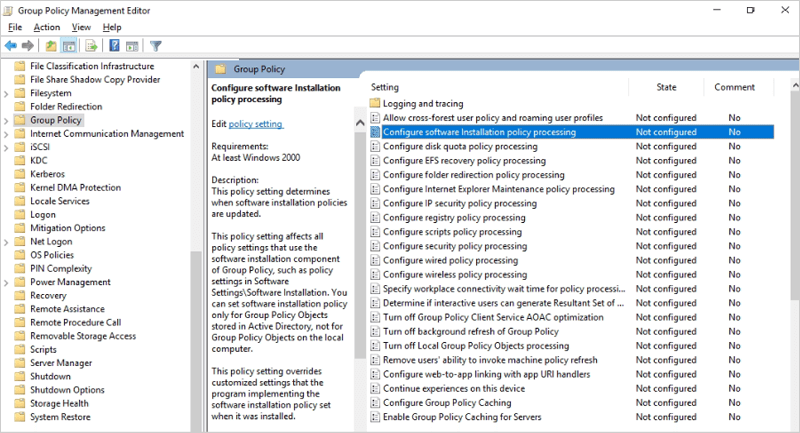Click the Forward arrow toolbar icon
The width and height of the screenshot is (800, 433).
28,46
